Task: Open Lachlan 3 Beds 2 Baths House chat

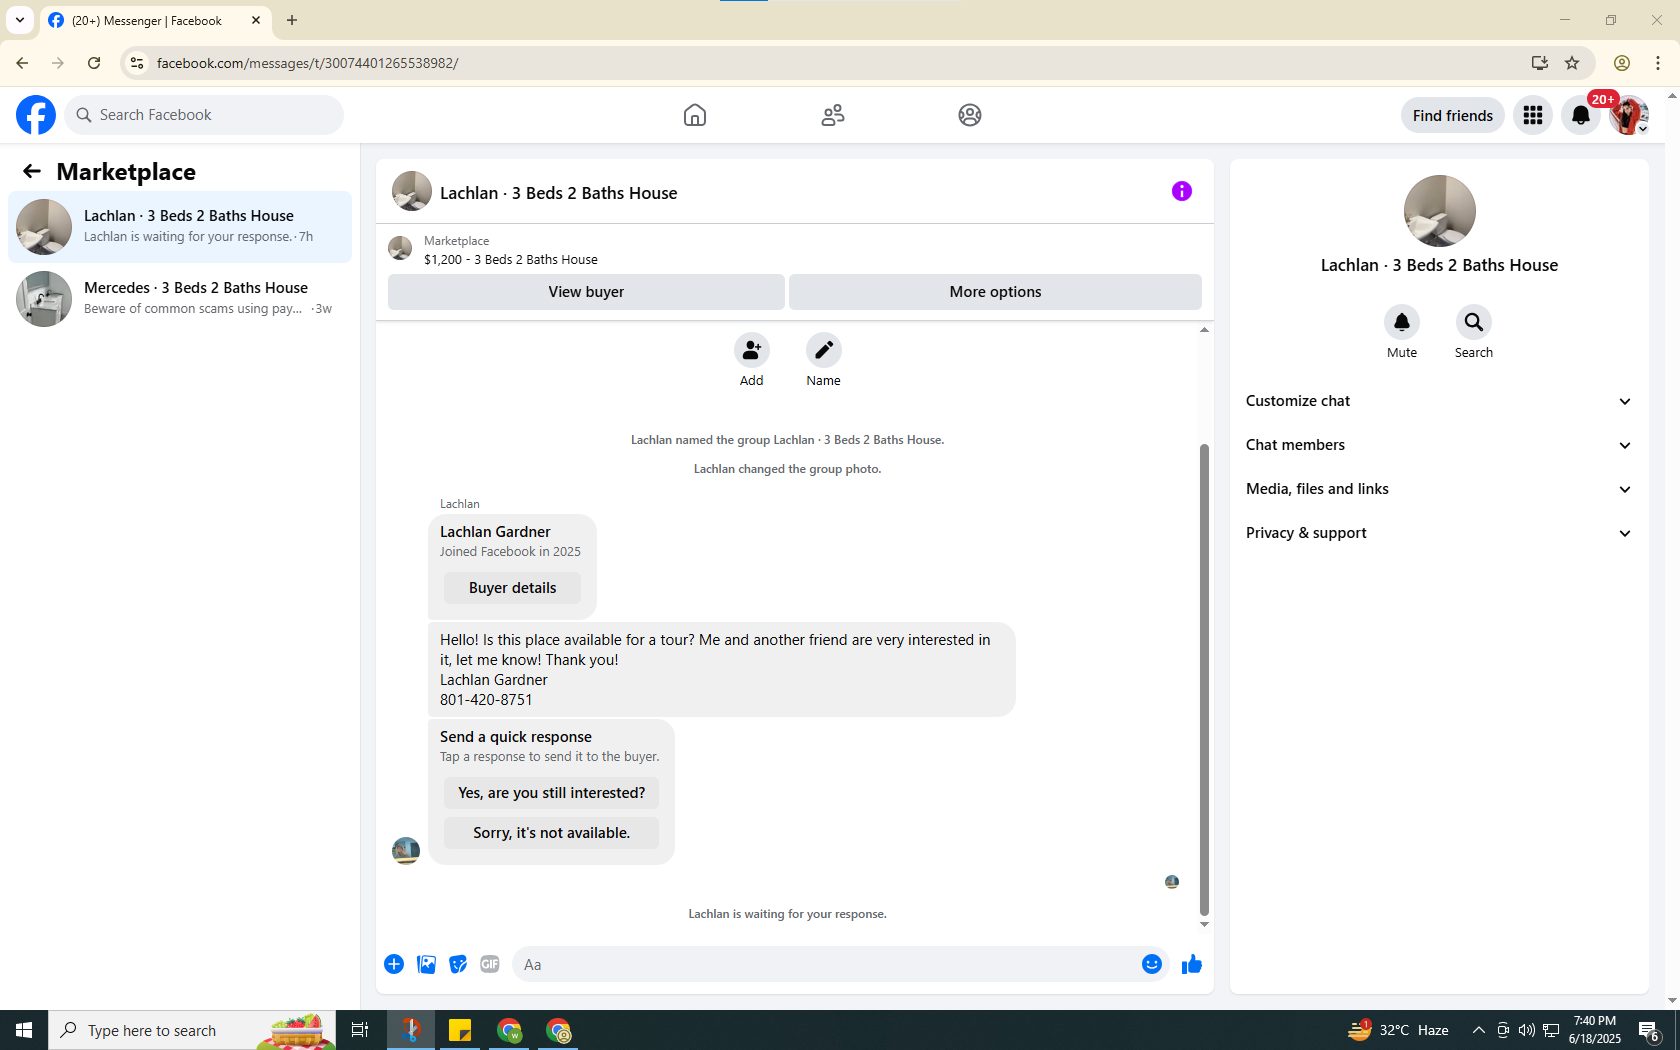Action: coord(180,227)
